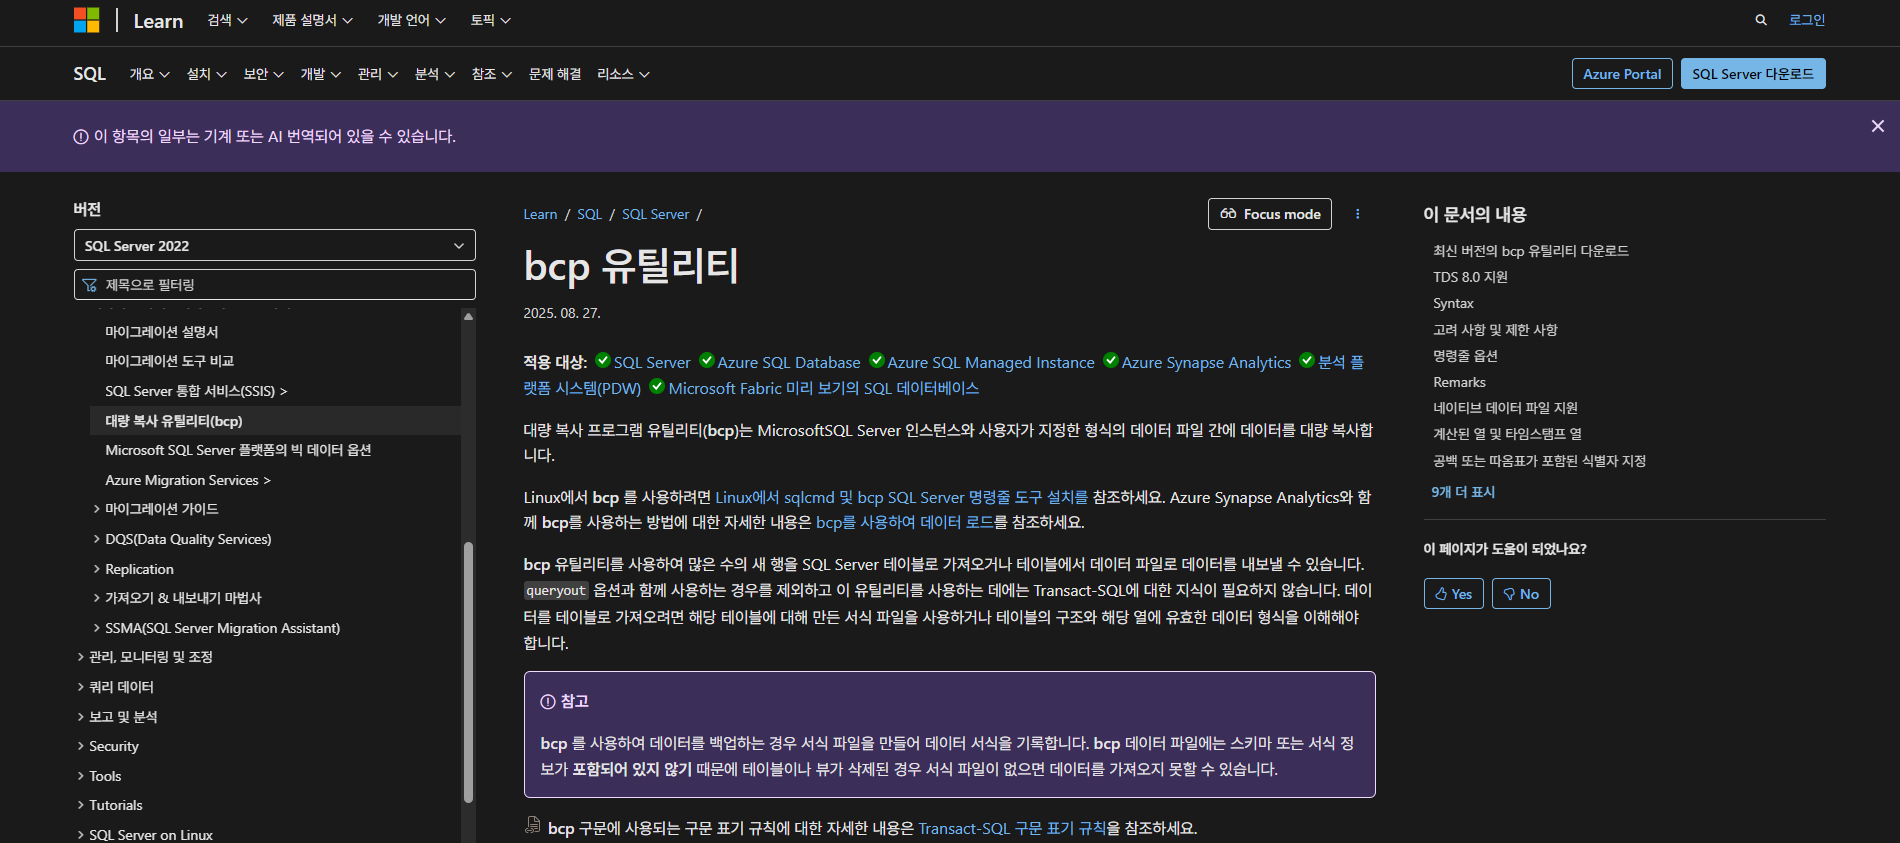Image resolution: width=1900 pixels, height=843 pixels.
Task: Open Linux sqlcmd 및 bcp 설치 link
Action: tap(901, 497)
